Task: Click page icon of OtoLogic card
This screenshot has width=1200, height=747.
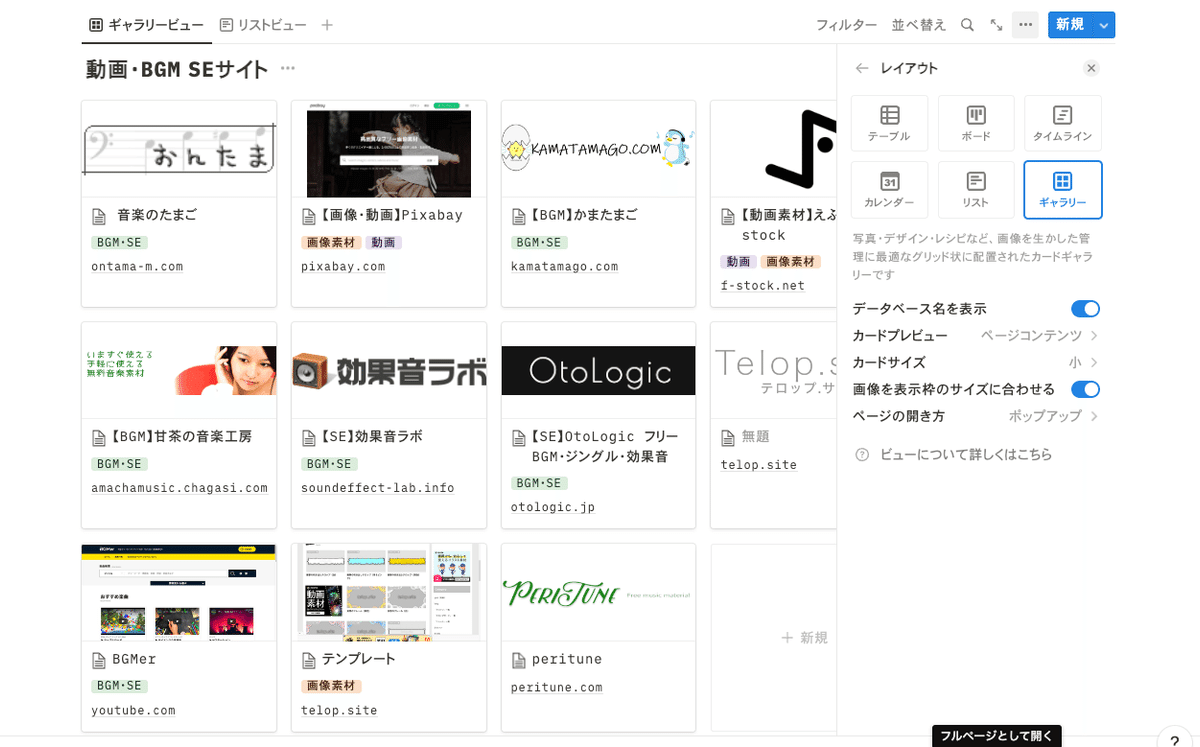Action: tap(519, 438)
